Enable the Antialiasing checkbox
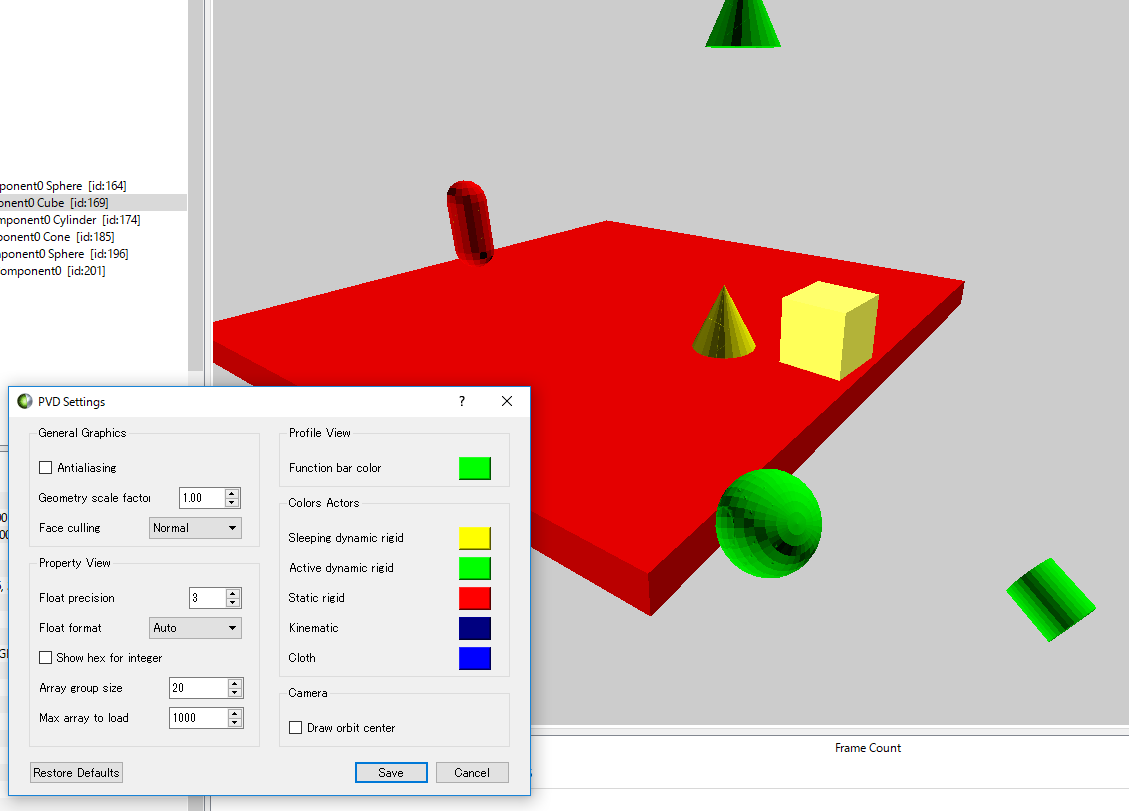Screen dimensions: 1129x811 point(45,467)
